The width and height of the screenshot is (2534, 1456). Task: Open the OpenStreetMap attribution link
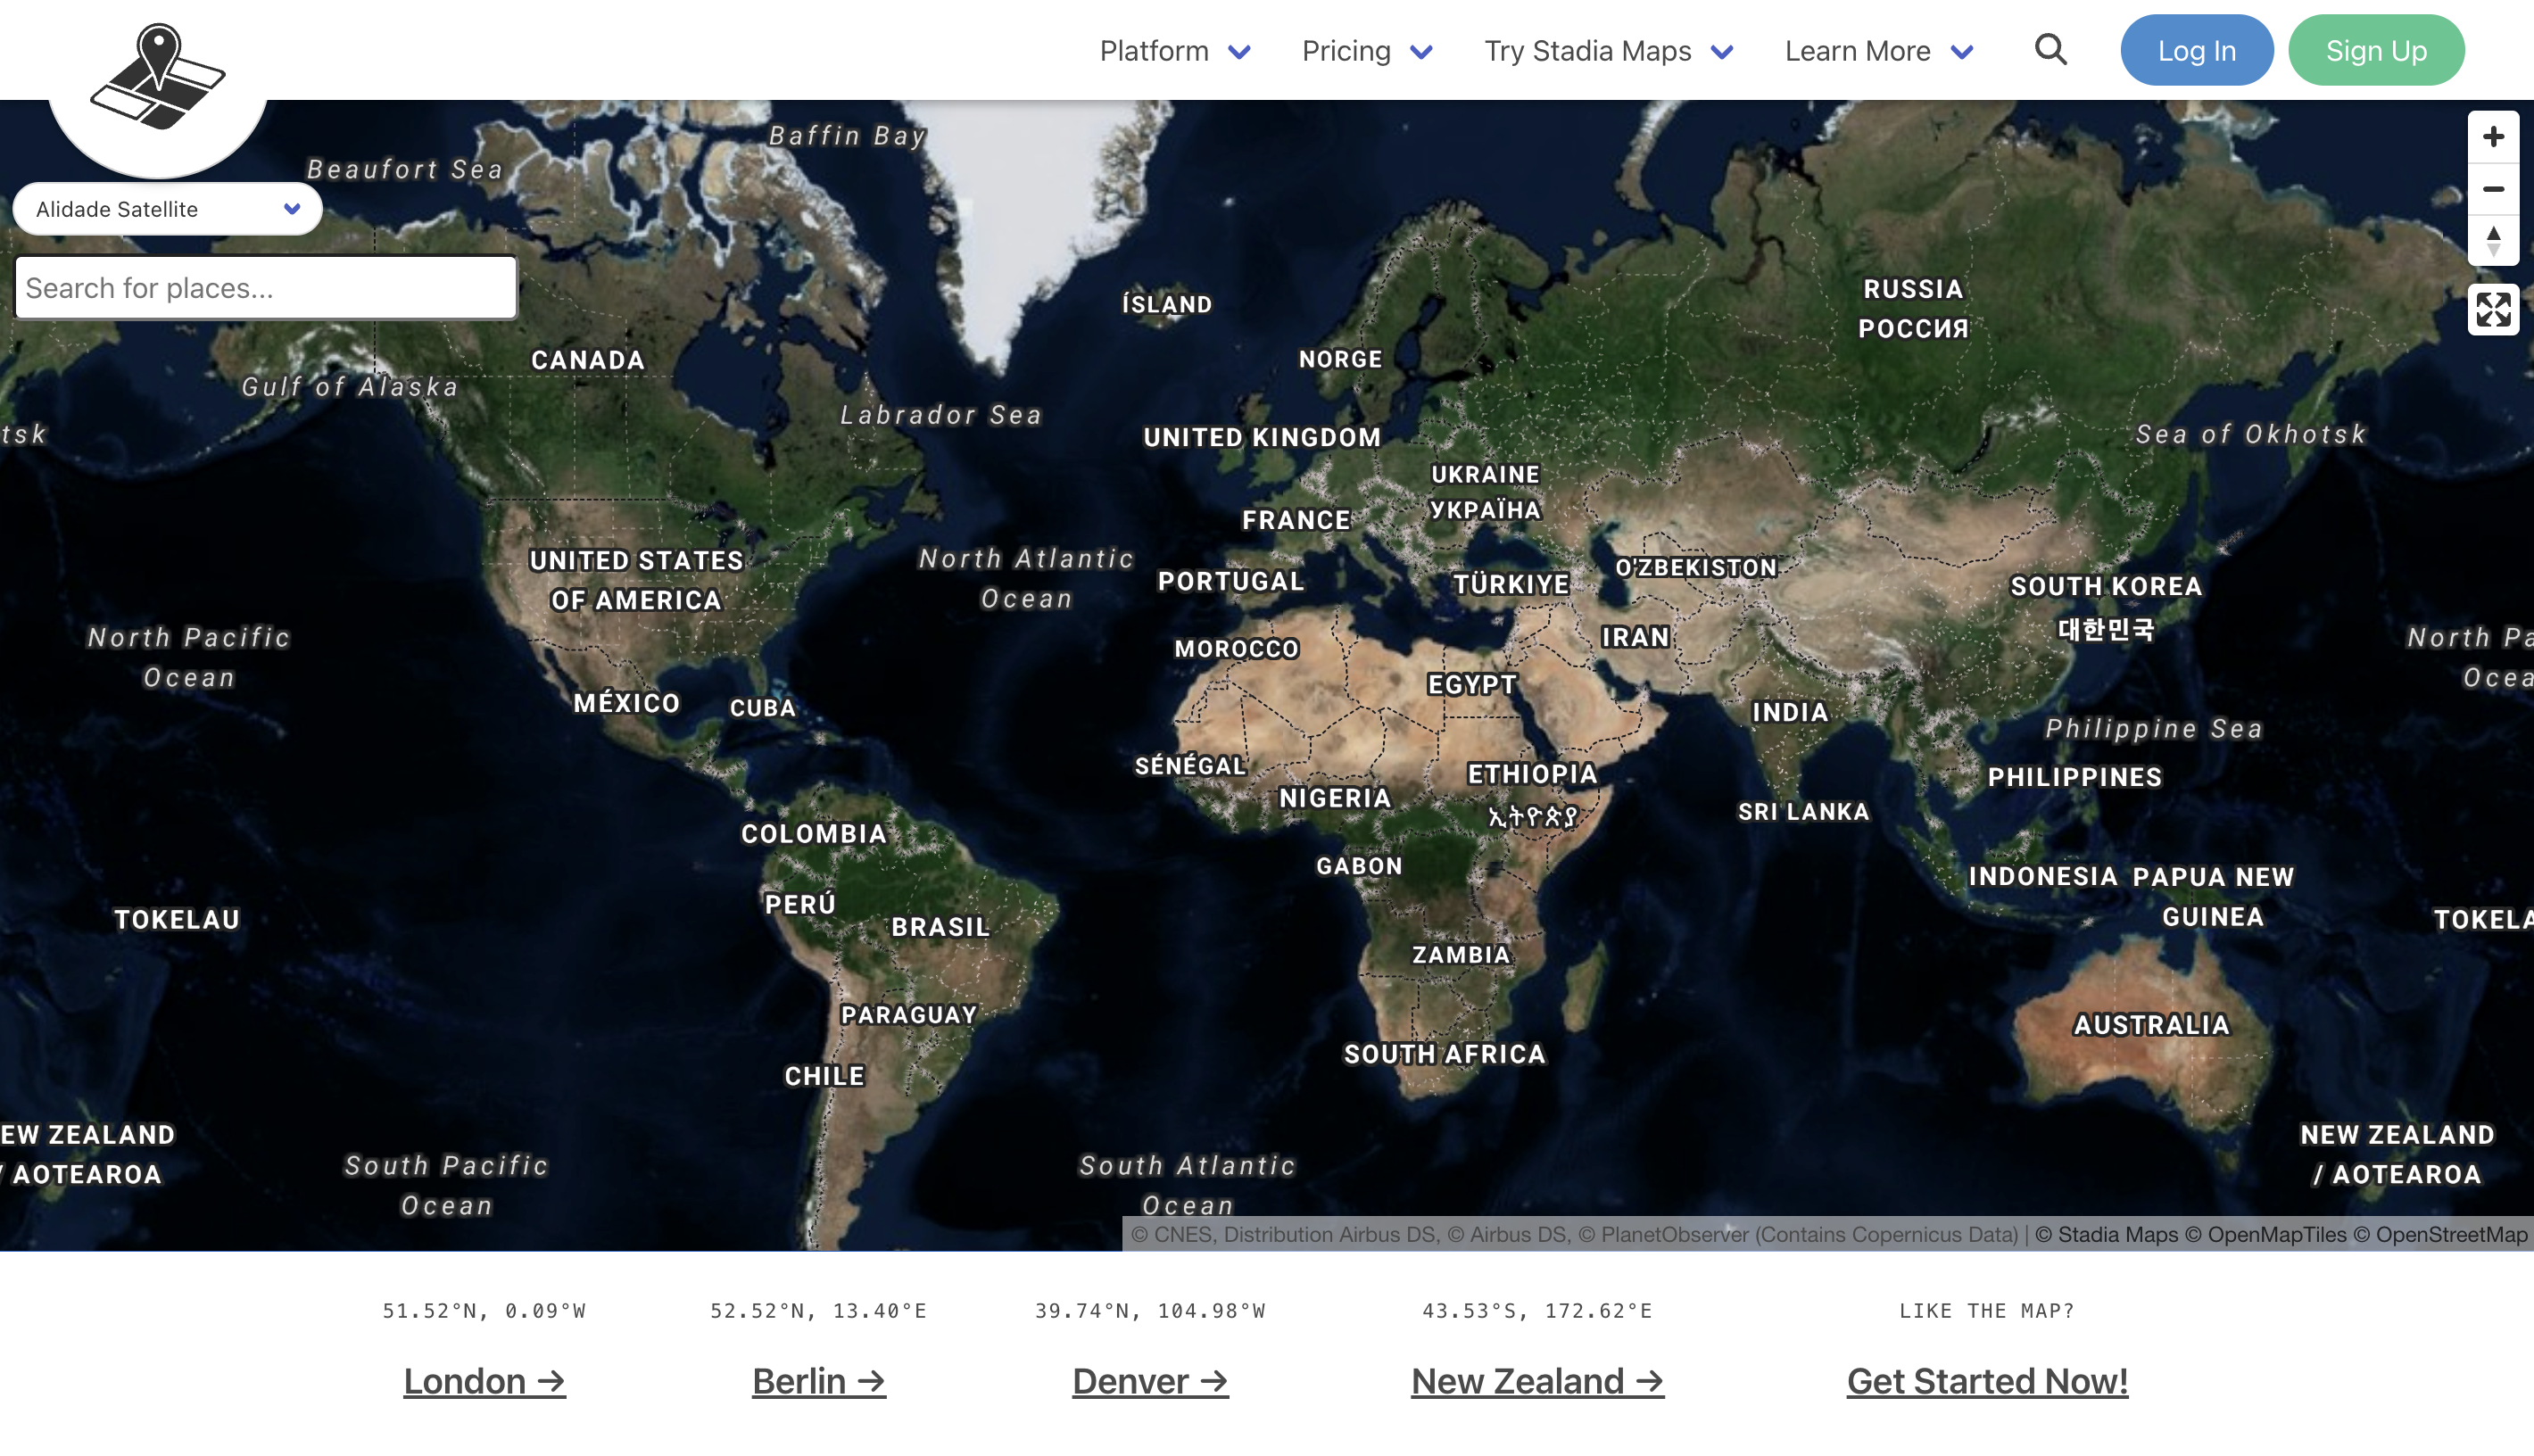(x=2450, y=1234)
